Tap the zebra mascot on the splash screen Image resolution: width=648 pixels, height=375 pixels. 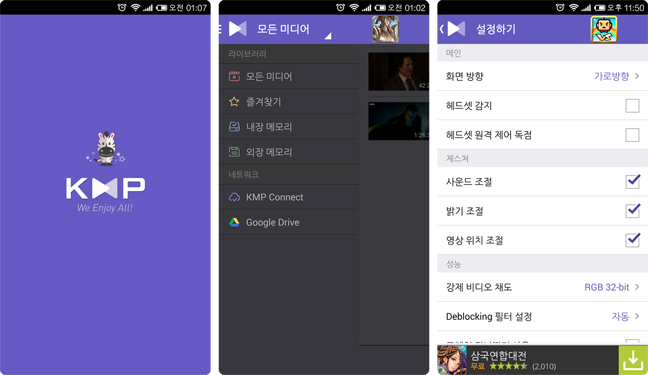pos(106,148)
